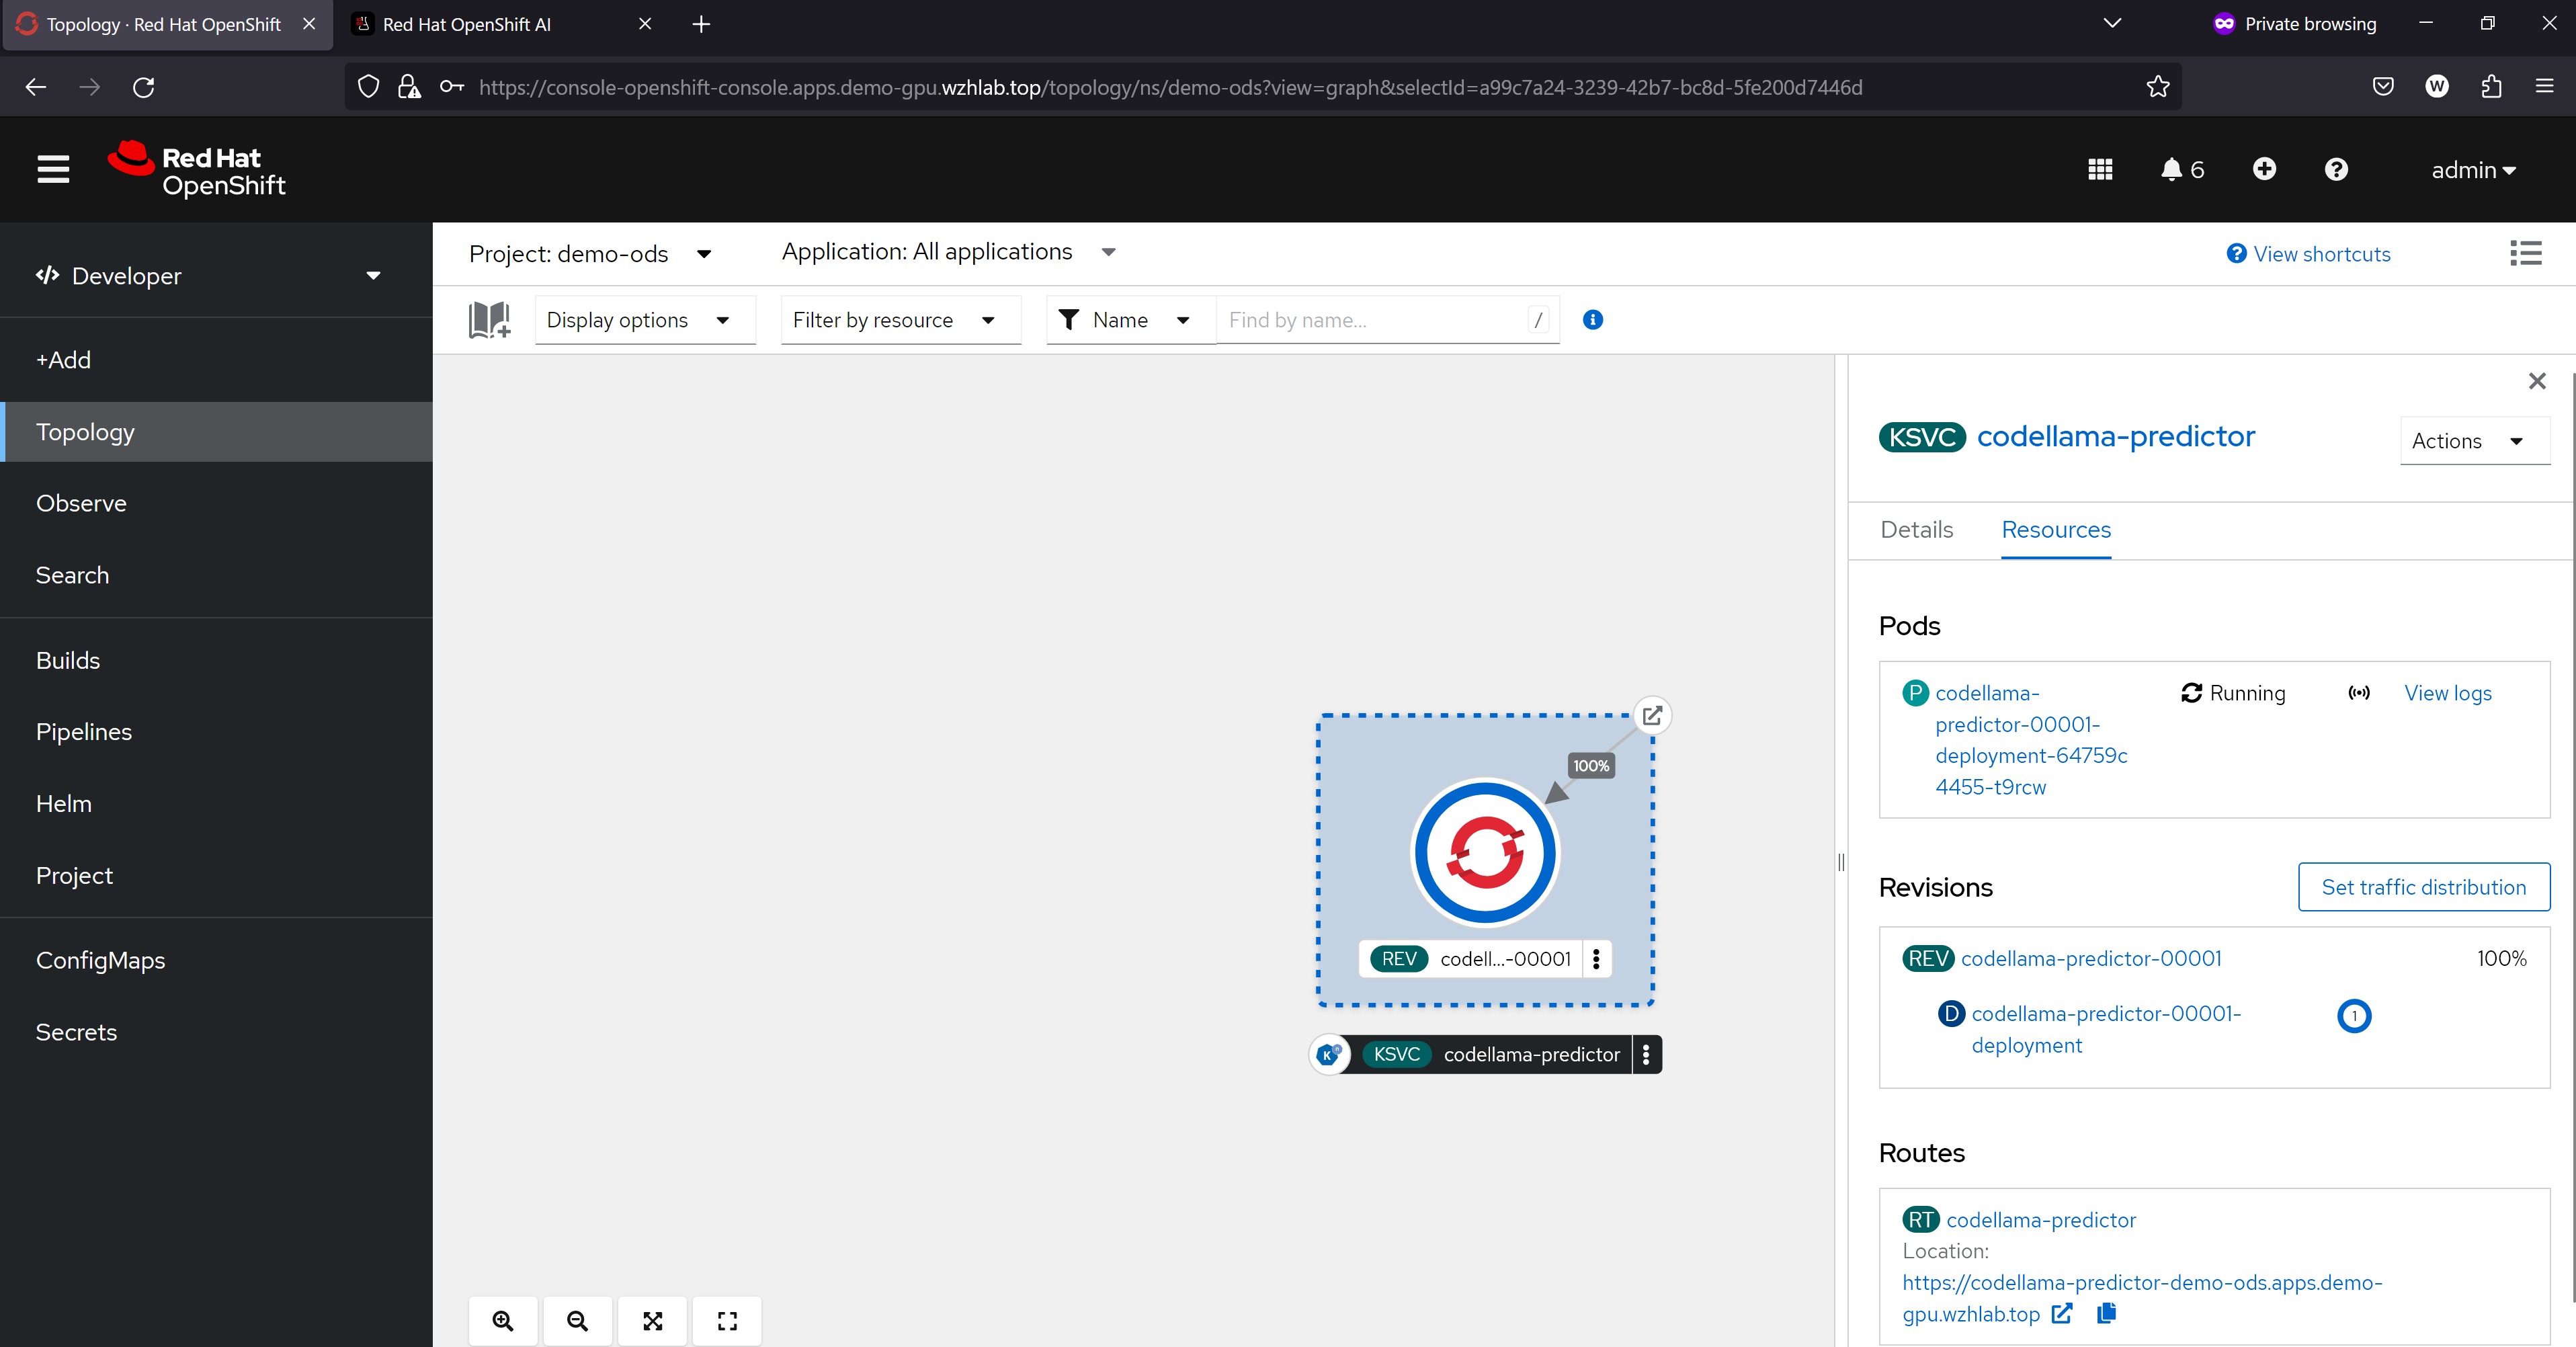The height and width of the screenshot is (1347, 2576).
Task: Copy the route location to clipboard
Action: pos(2106,1313)
